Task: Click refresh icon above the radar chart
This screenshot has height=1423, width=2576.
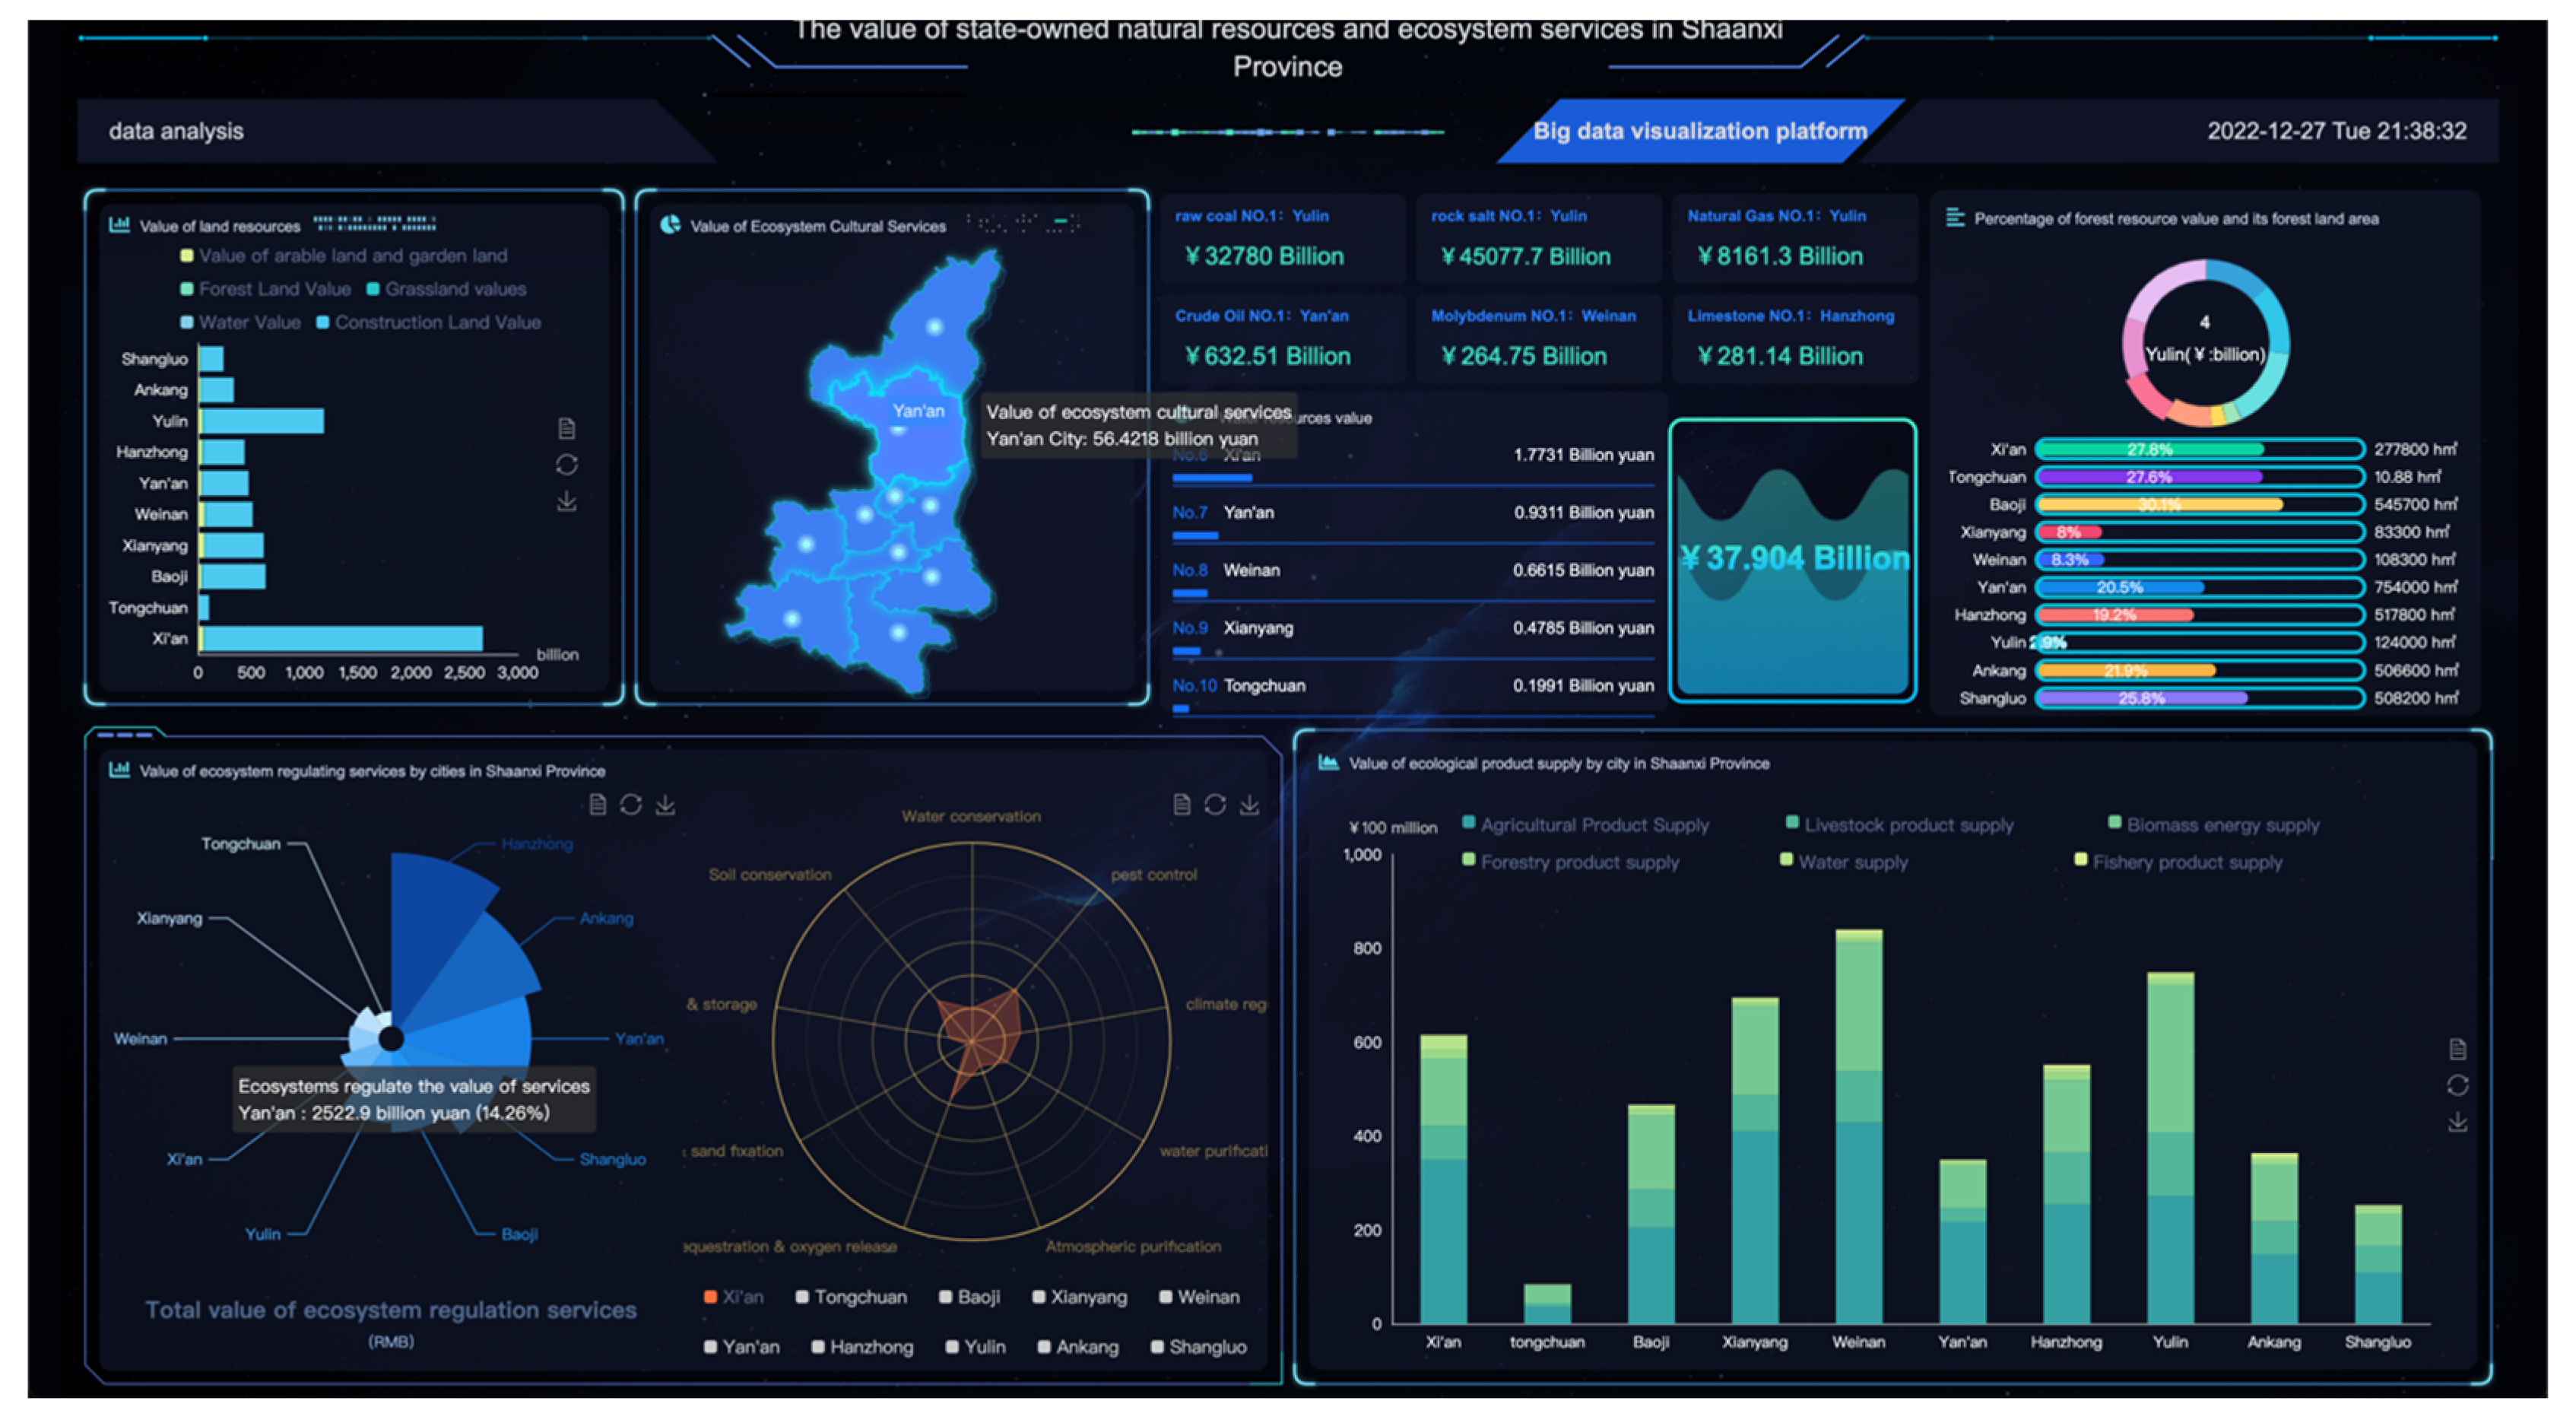Action: tap(1215, 805)
